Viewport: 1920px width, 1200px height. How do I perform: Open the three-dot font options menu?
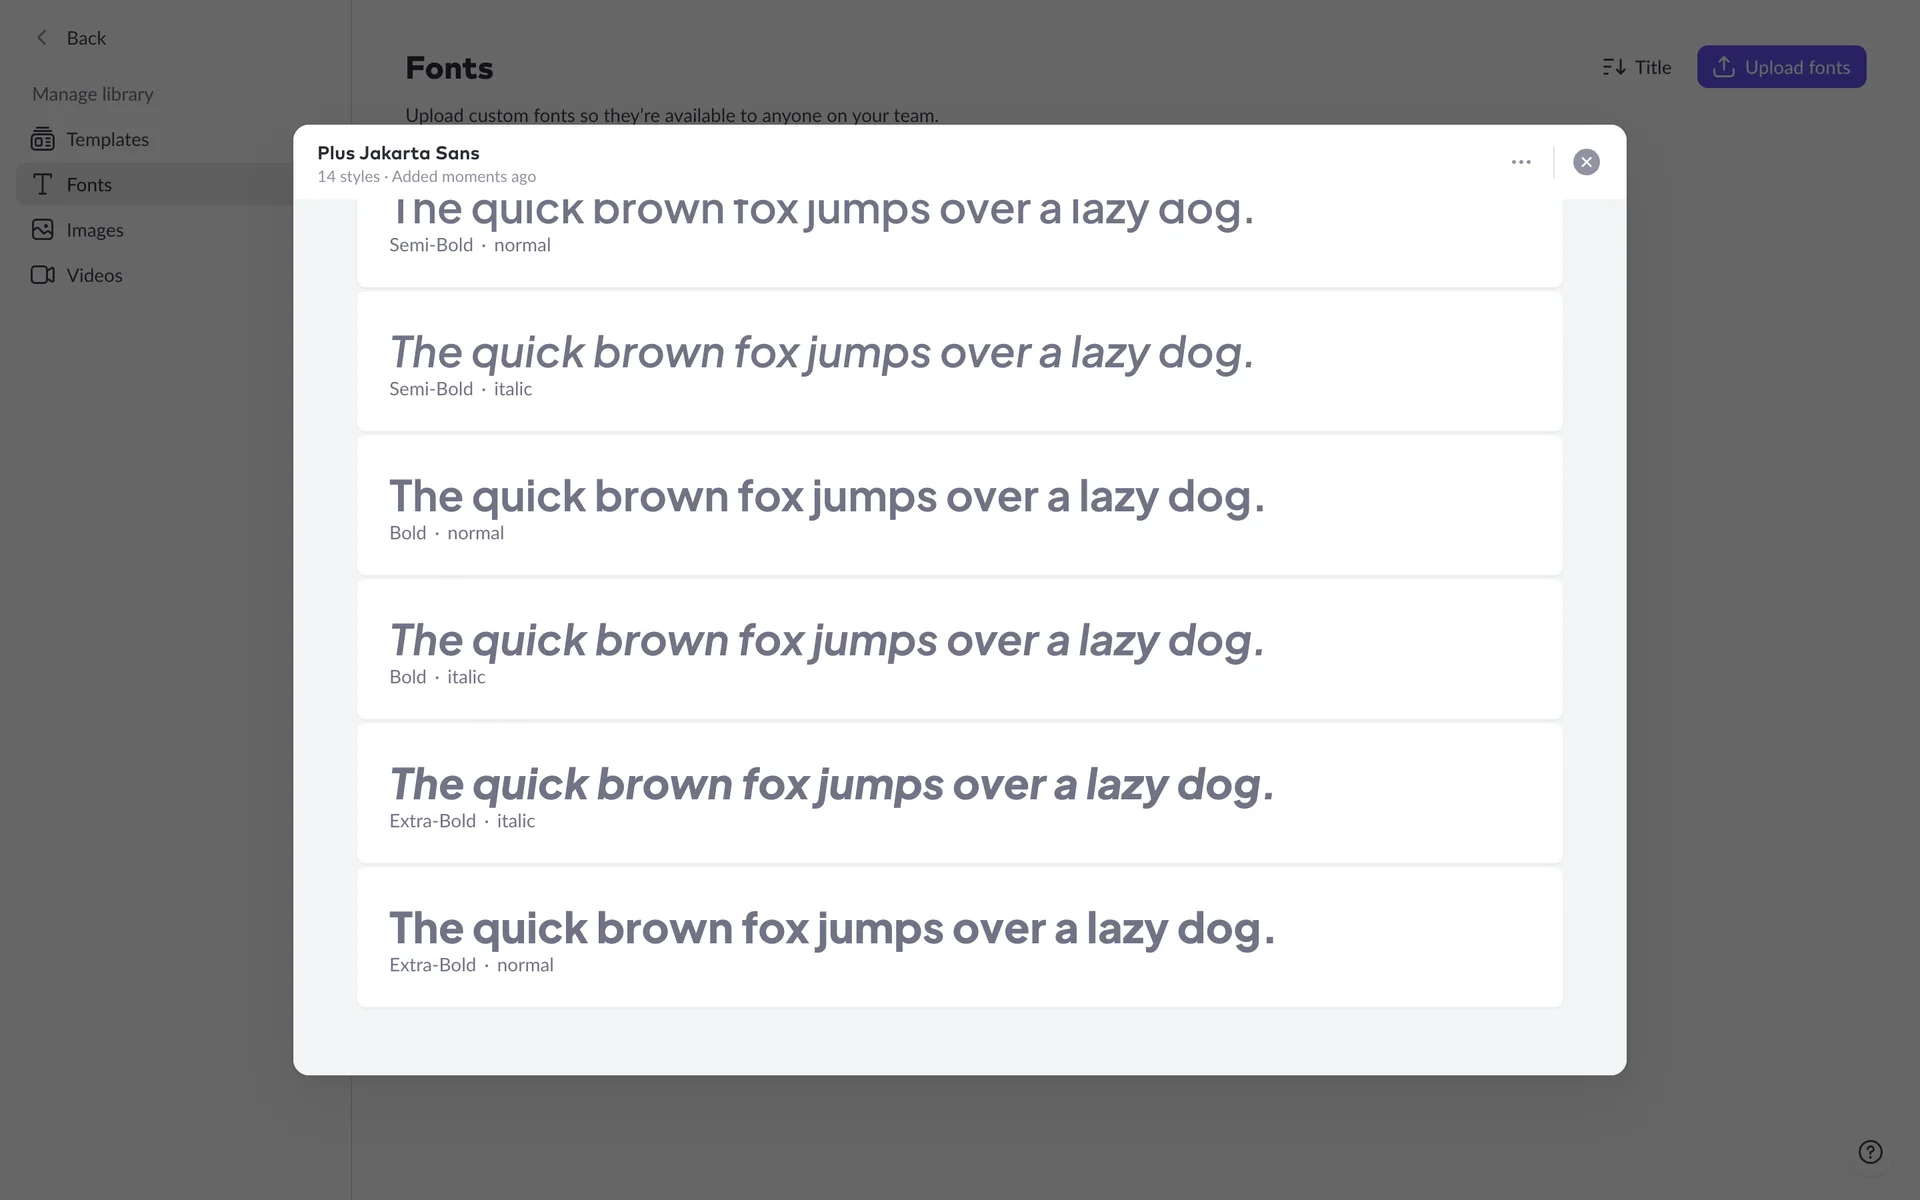[x=1521, y=162]
